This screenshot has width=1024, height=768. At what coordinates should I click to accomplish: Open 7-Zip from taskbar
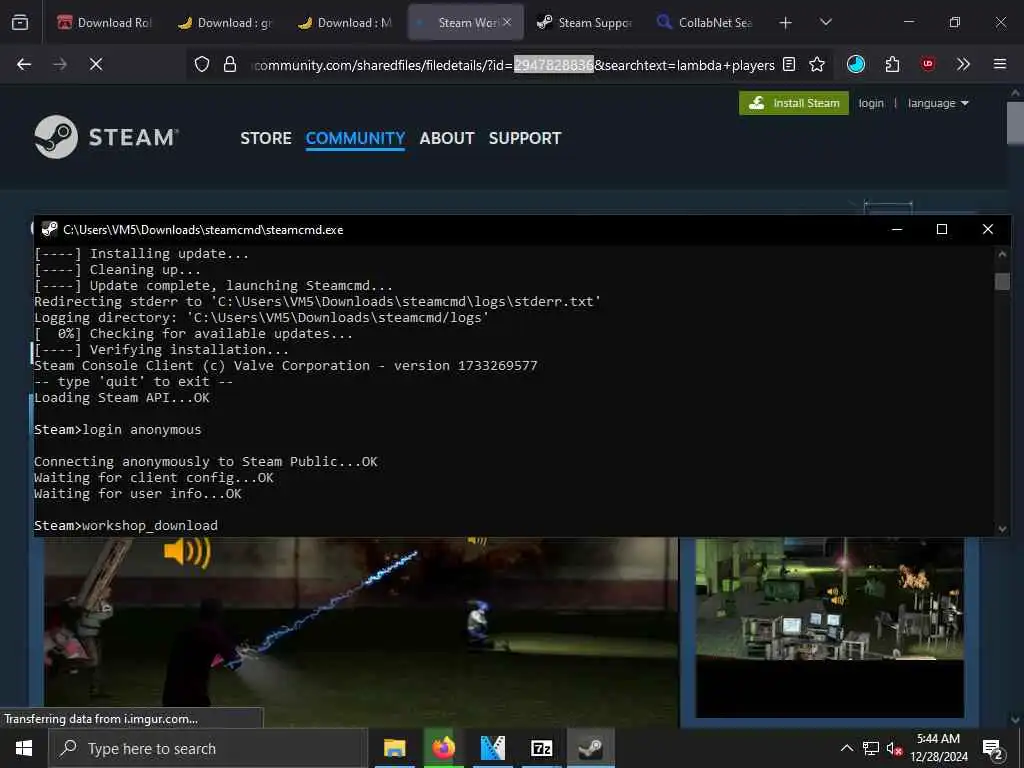pos(541,748)
